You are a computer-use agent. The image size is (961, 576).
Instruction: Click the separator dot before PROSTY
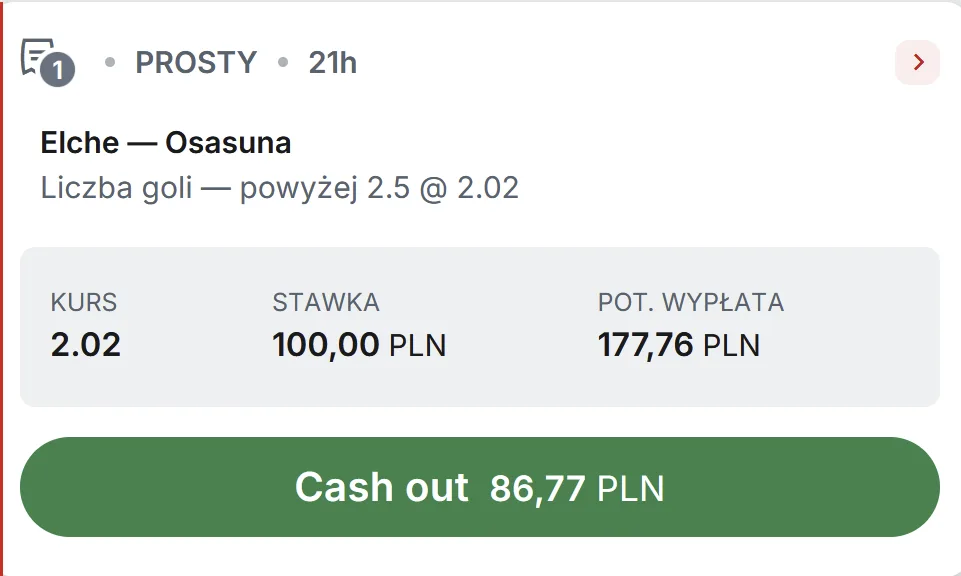[x=110, y=63]
